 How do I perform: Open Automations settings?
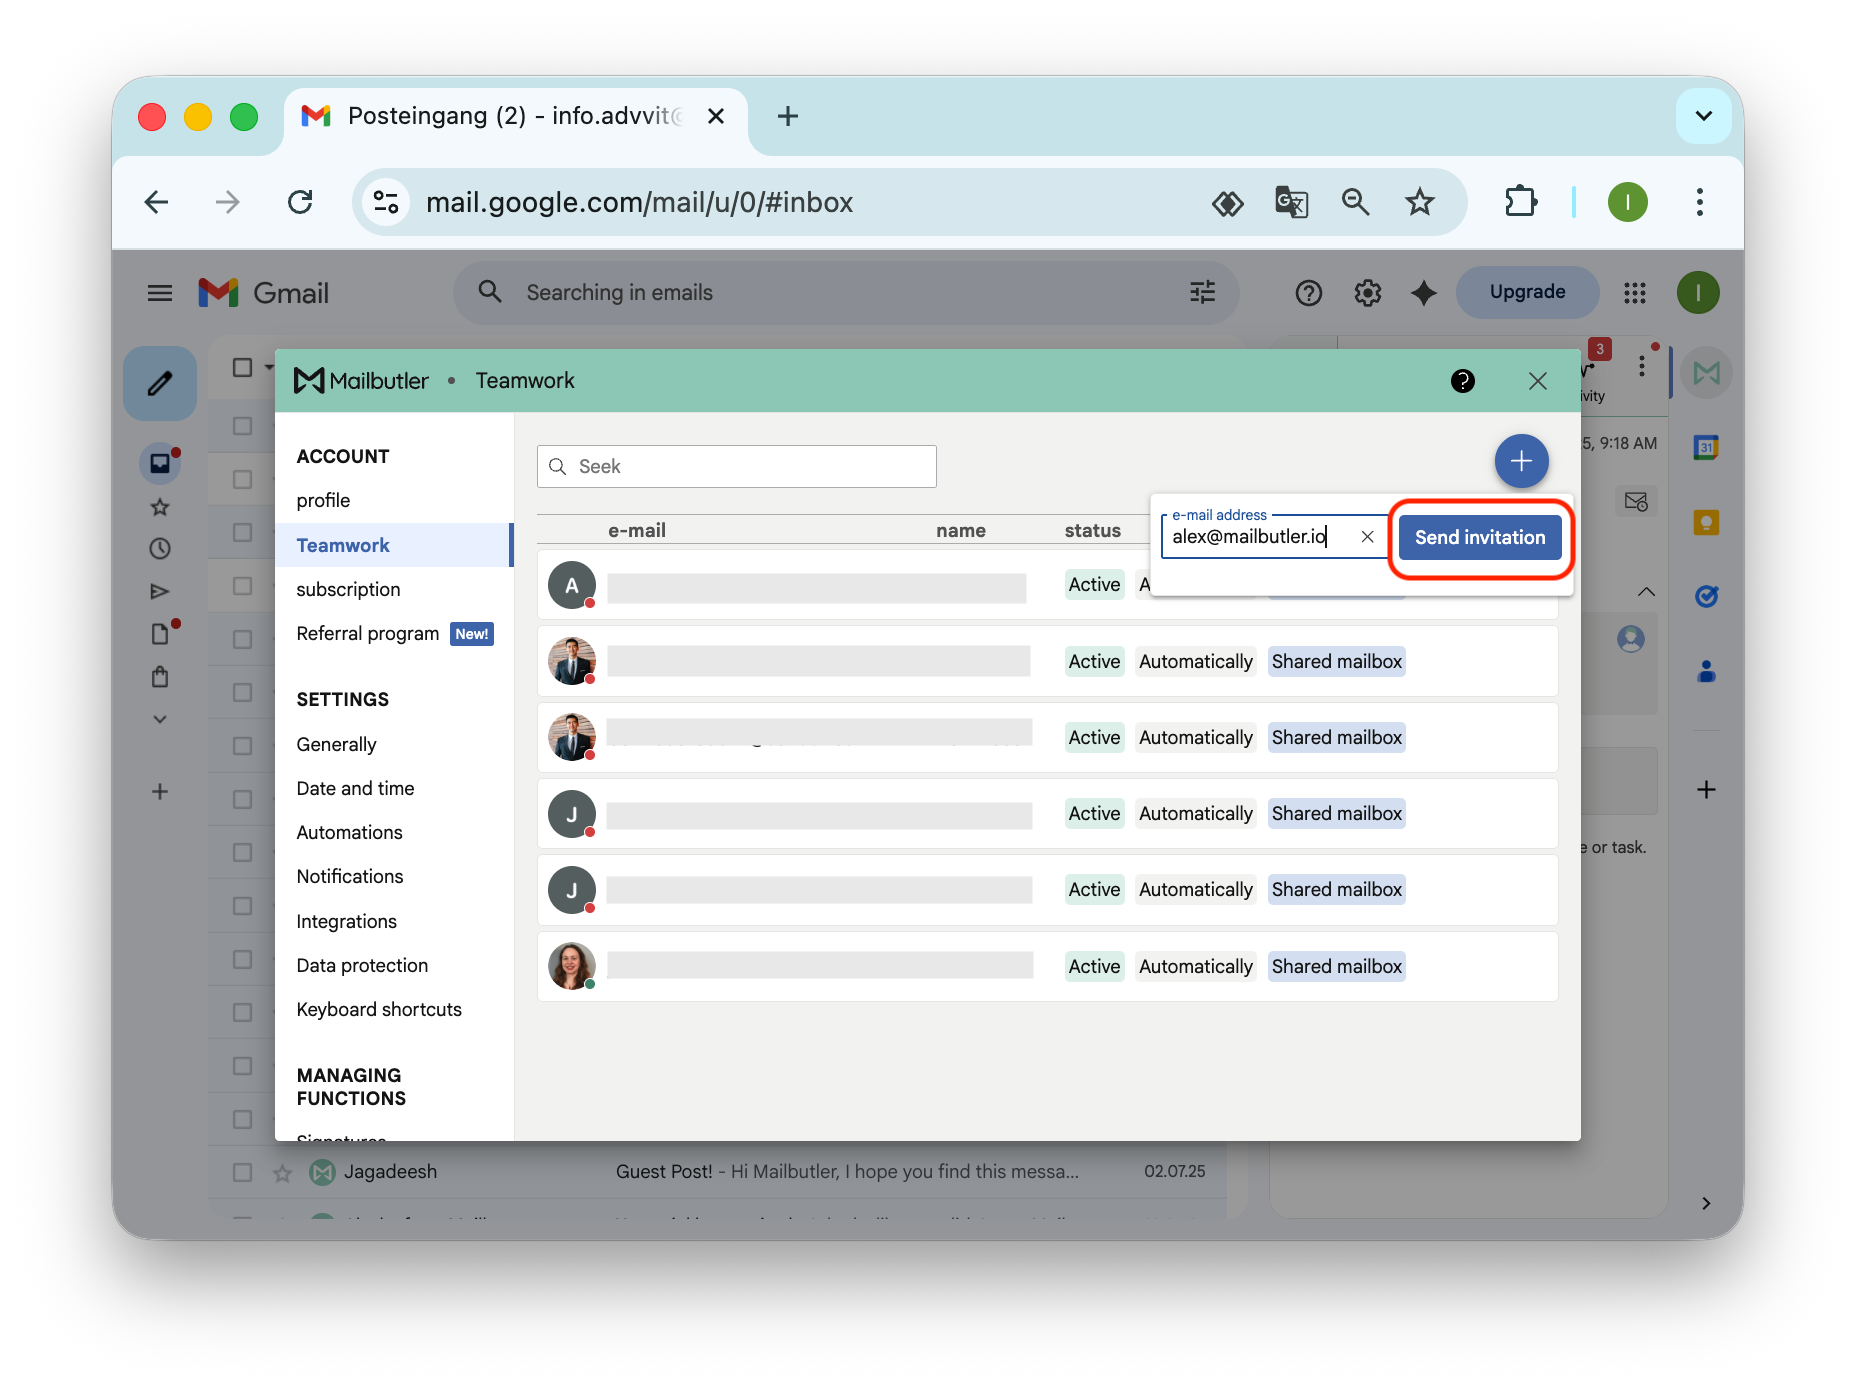coord(349,832)
